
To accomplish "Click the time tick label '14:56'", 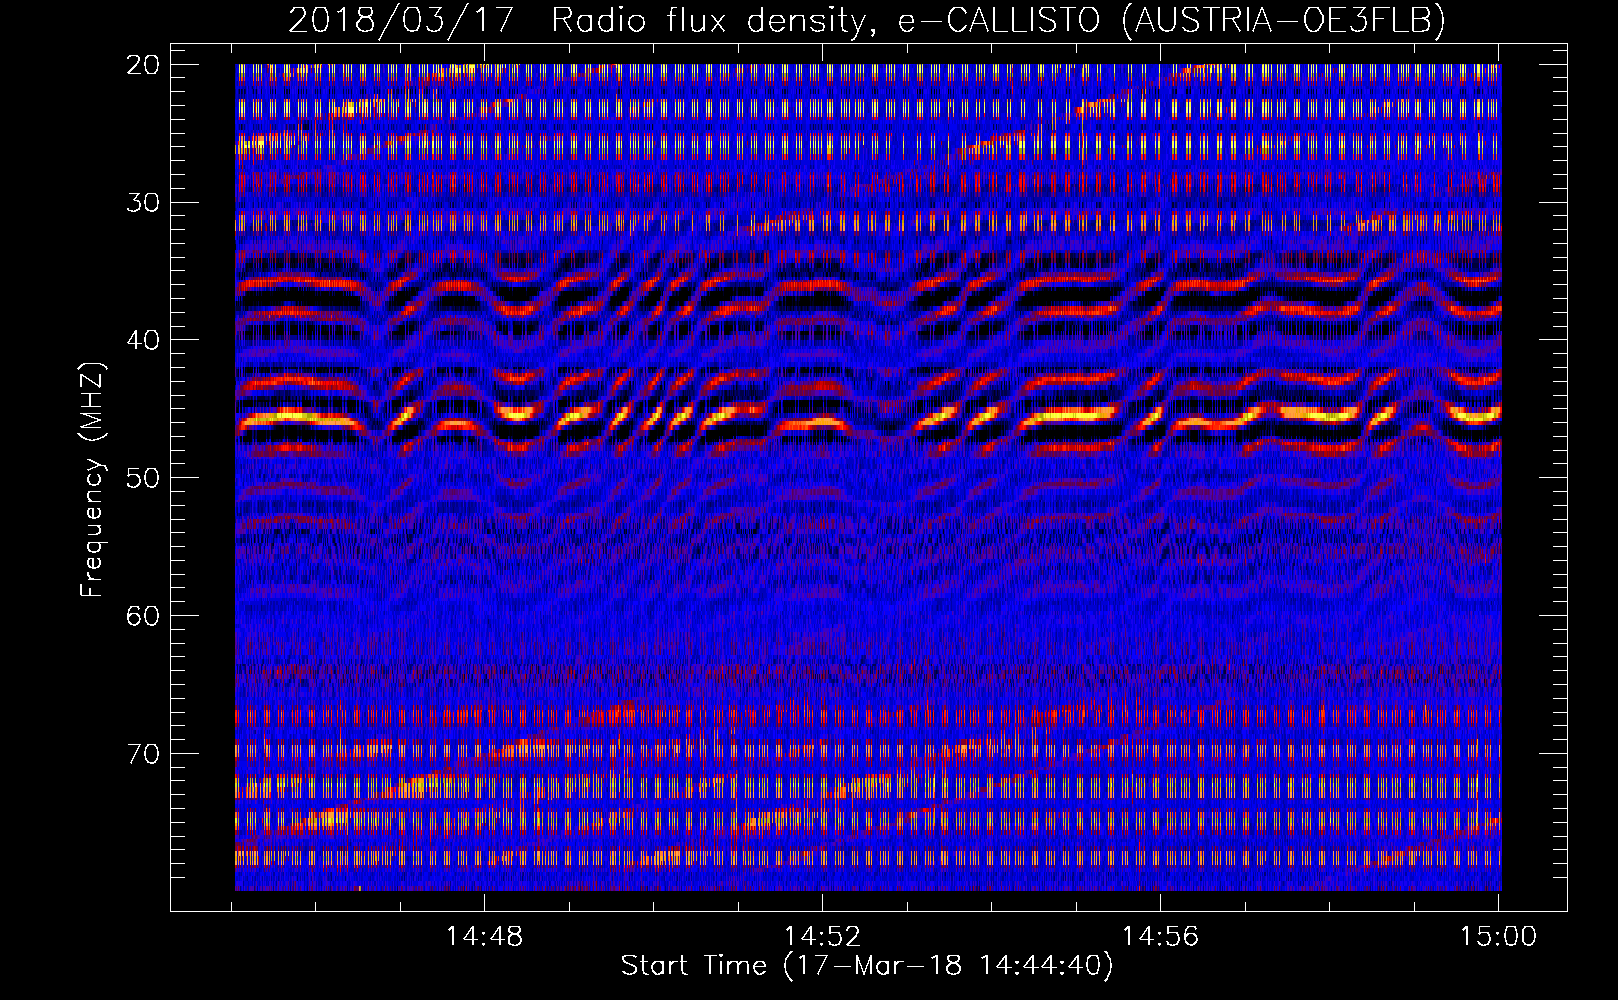I will (1160, 937).
